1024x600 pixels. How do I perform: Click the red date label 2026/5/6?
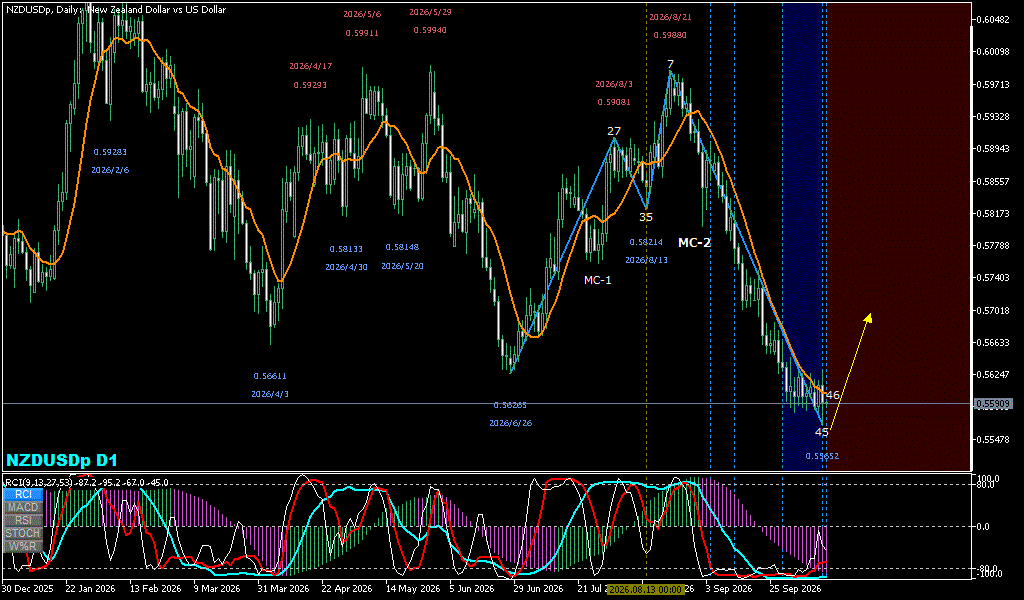click(x=362, y=14)
